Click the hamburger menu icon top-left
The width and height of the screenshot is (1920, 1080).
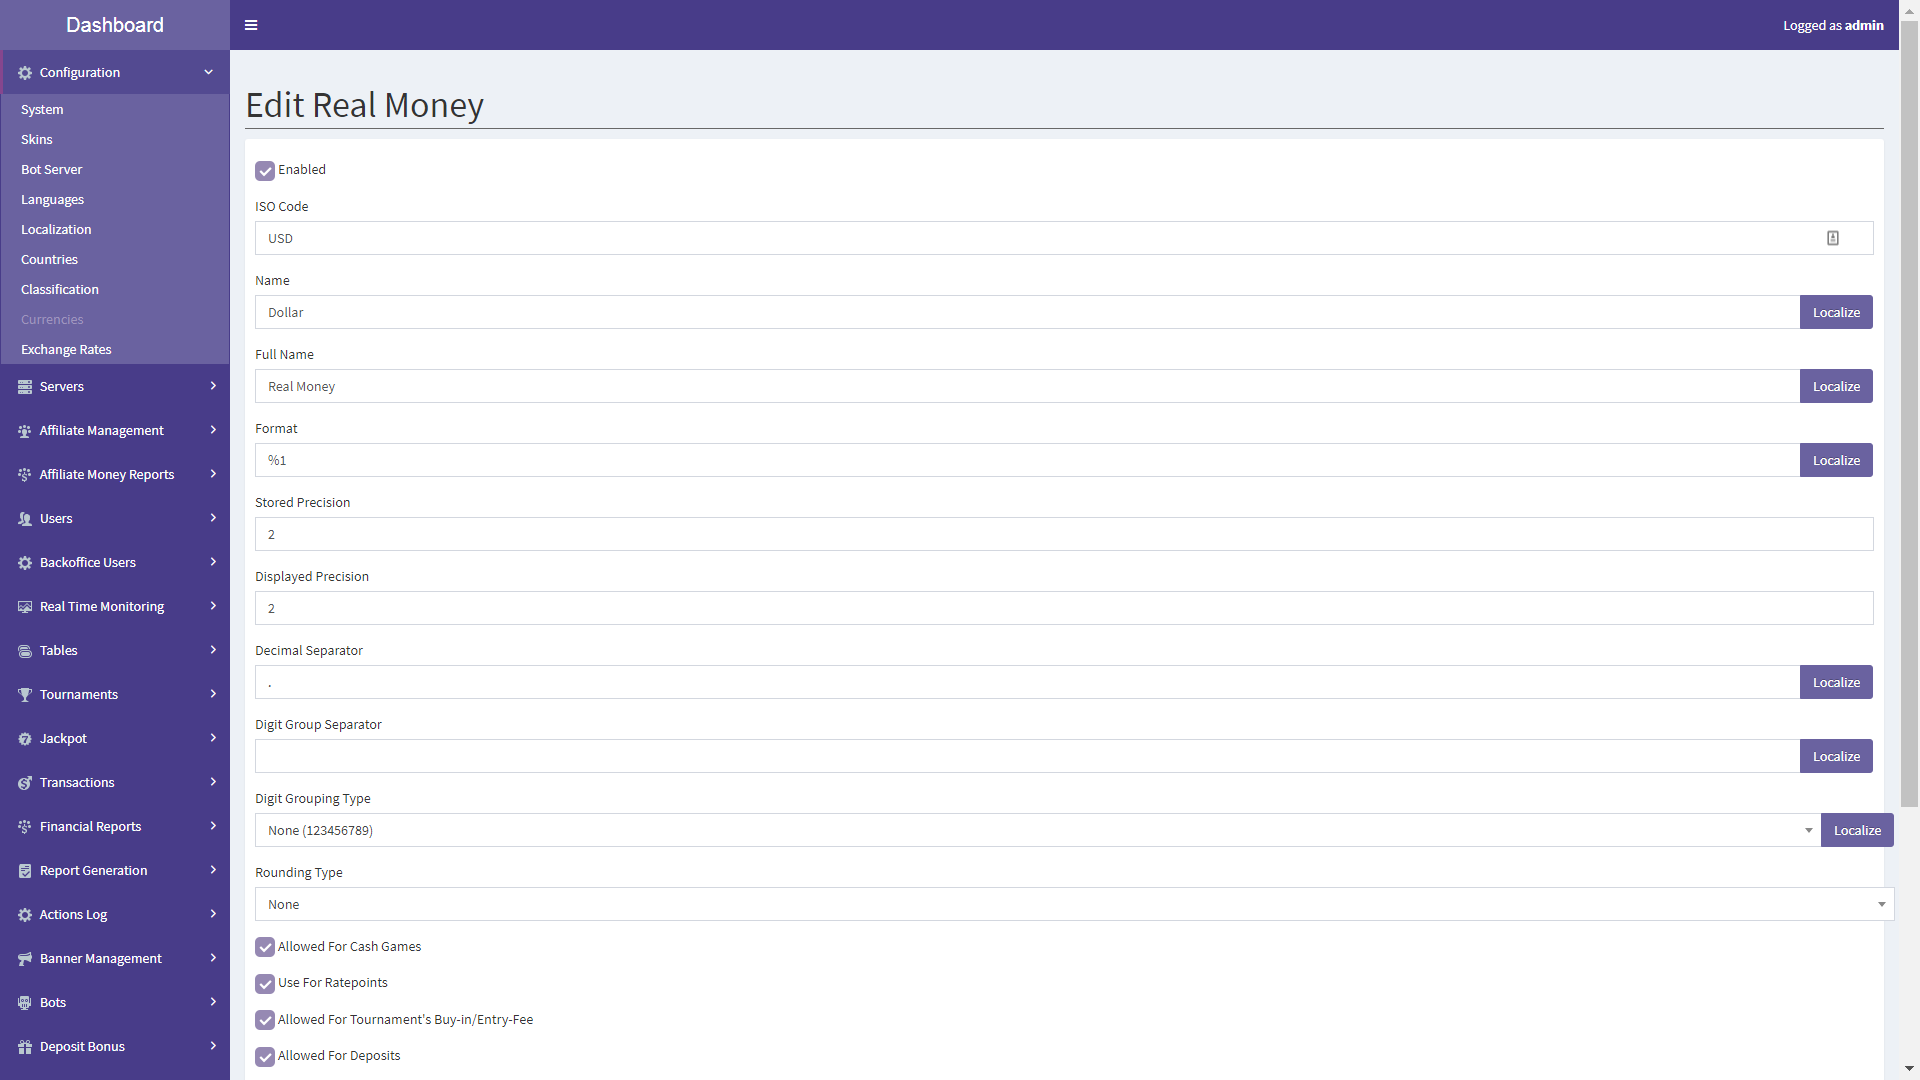point(251,24)
